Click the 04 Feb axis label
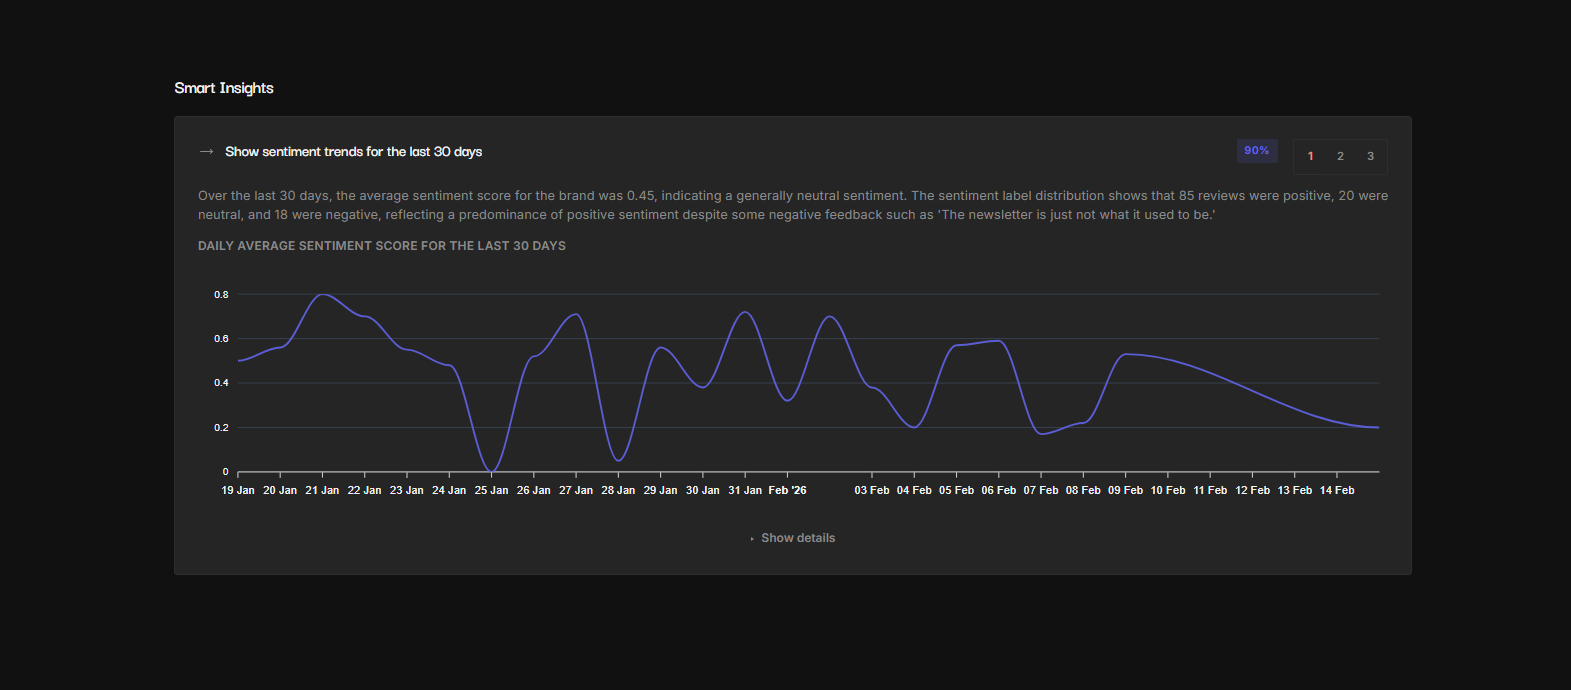Image resolution: width=1571 pixels, height=690 pixels. point(914,491)
